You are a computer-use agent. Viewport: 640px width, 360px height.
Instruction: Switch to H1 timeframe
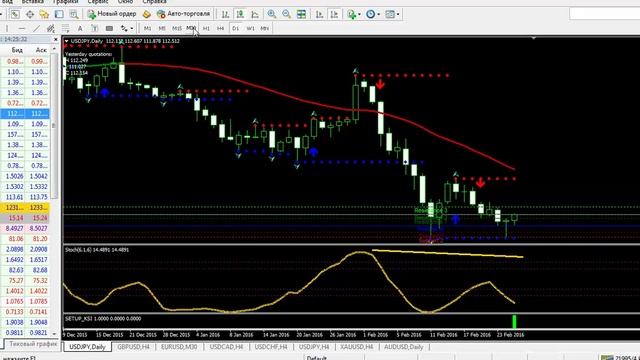click(x=206, y=28)
